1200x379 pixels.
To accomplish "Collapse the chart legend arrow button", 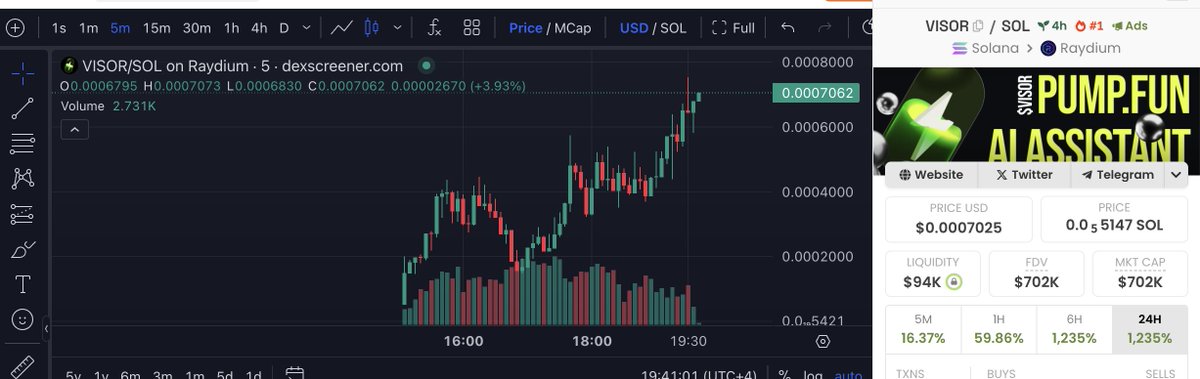I will pyautogui.click(x=75, y=128).
